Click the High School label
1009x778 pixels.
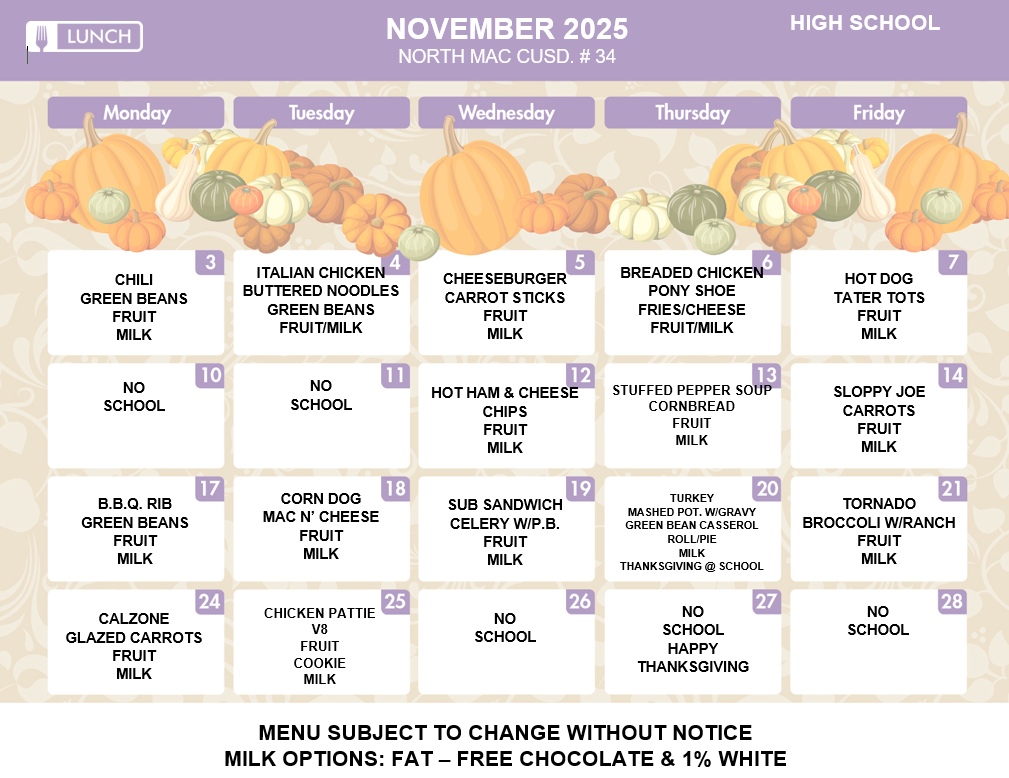pos(865,23)
